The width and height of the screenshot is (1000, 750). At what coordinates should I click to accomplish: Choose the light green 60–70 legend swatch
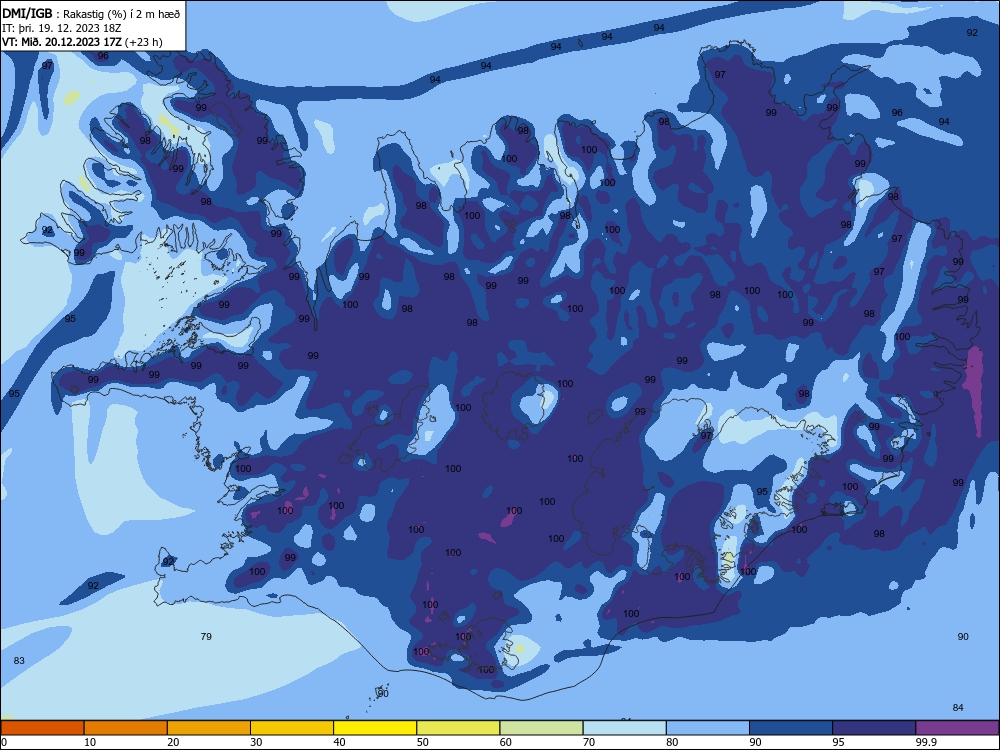coord(541,728)
